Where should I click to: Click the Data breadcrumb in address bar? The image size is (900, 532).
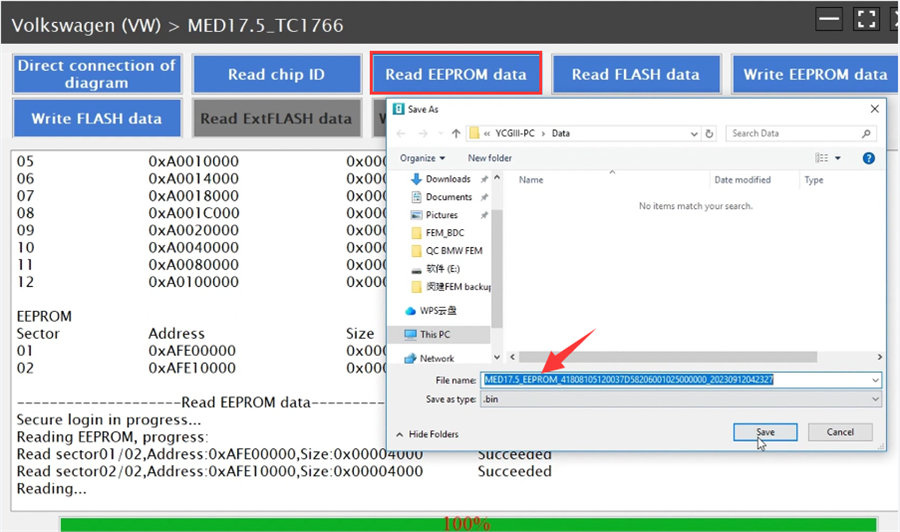[560, 133]
